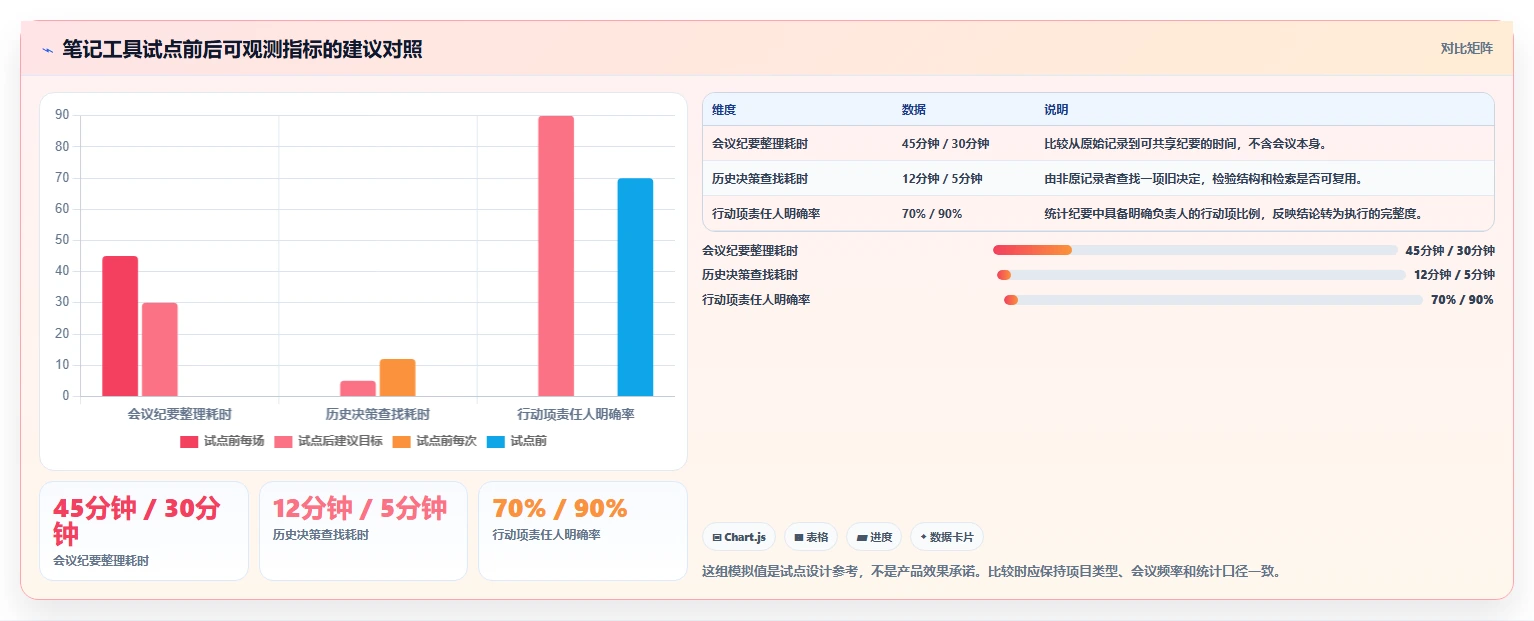
Task: Click the 会议纪要整理耗时 label left of progress bar
Action: point(750,250)
